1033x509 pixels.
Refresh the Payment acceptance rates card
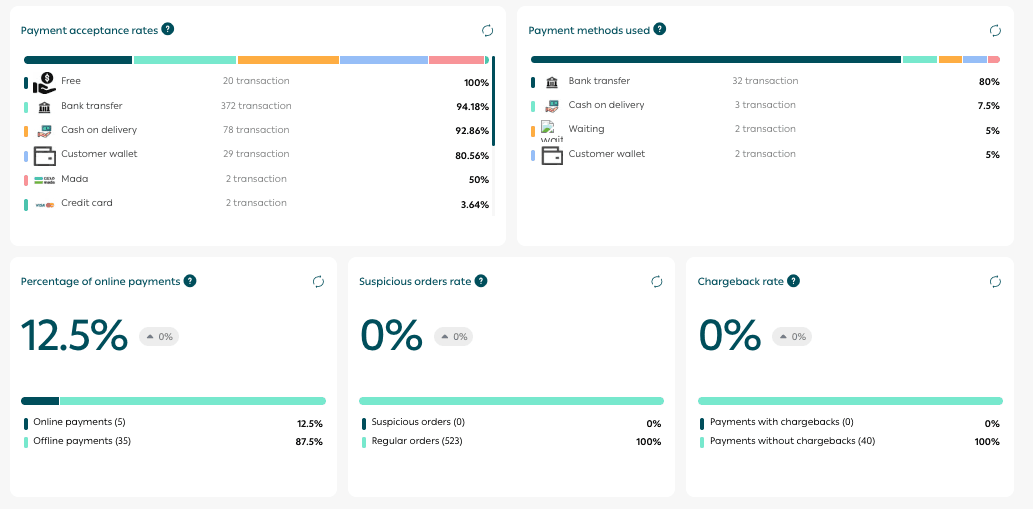[x=487, y=31]
